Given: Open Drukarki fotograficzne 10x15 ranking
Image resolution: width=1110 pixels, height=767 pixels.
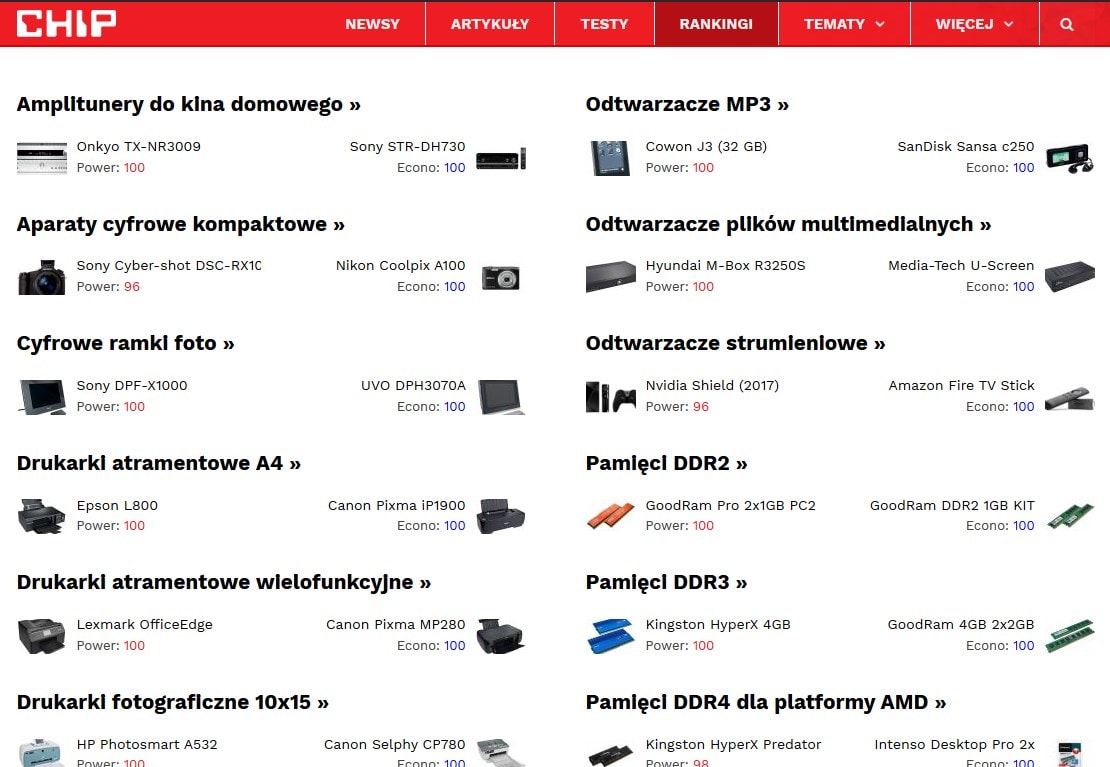Looking at the screenshot, I should [x=173, y=703].
